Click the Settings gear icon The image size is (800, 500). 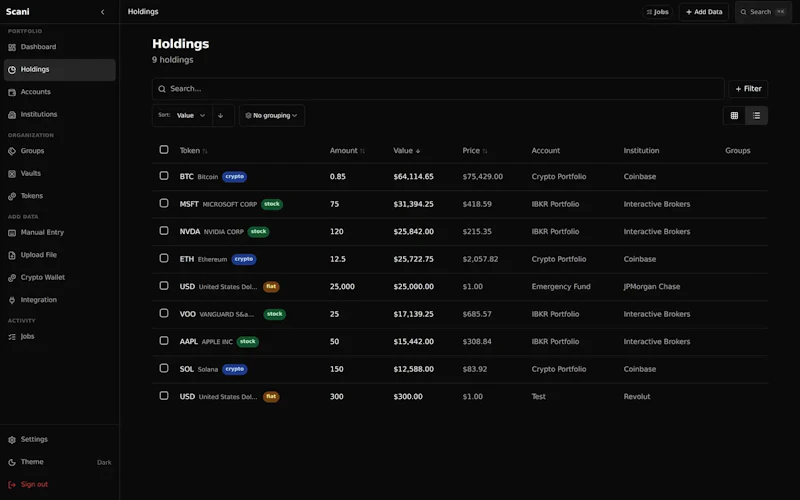point(12,440)
